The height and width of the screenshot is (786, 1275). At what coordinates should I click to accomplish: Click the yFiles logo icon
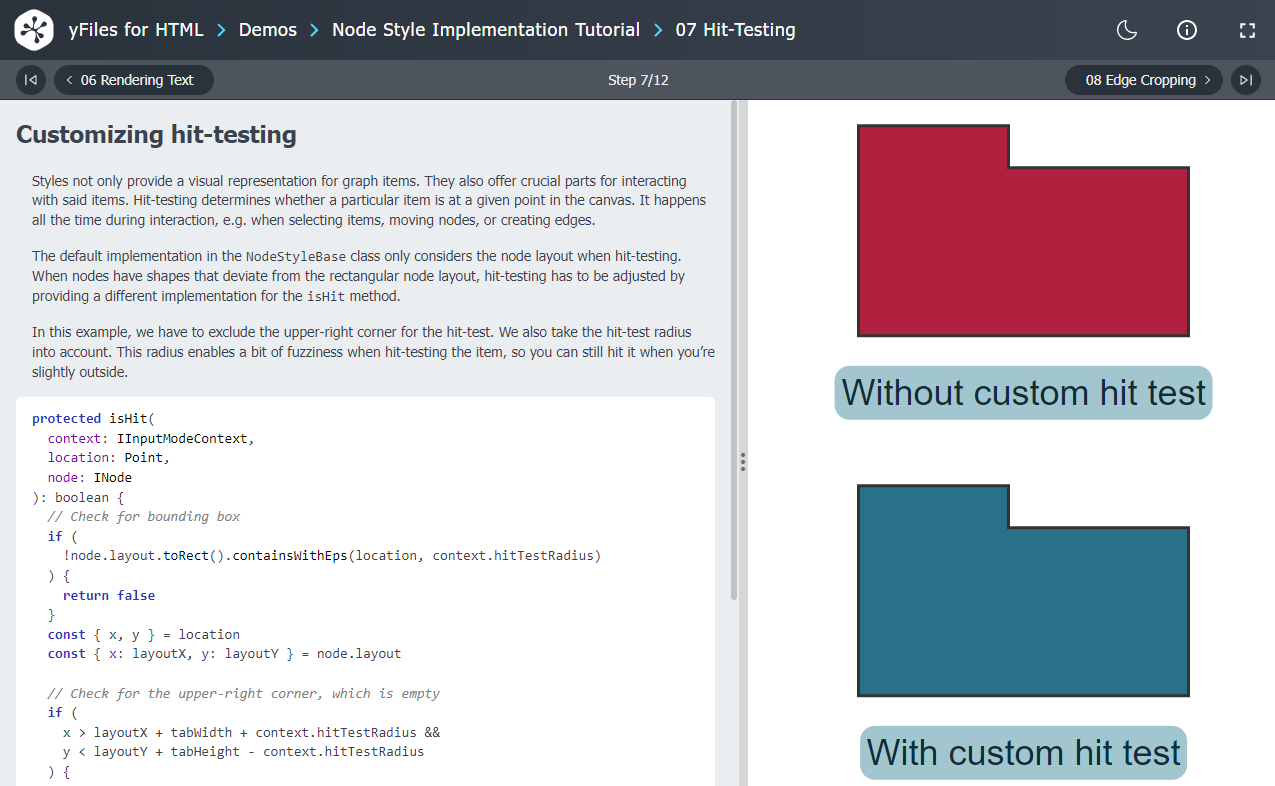point(34,30)
